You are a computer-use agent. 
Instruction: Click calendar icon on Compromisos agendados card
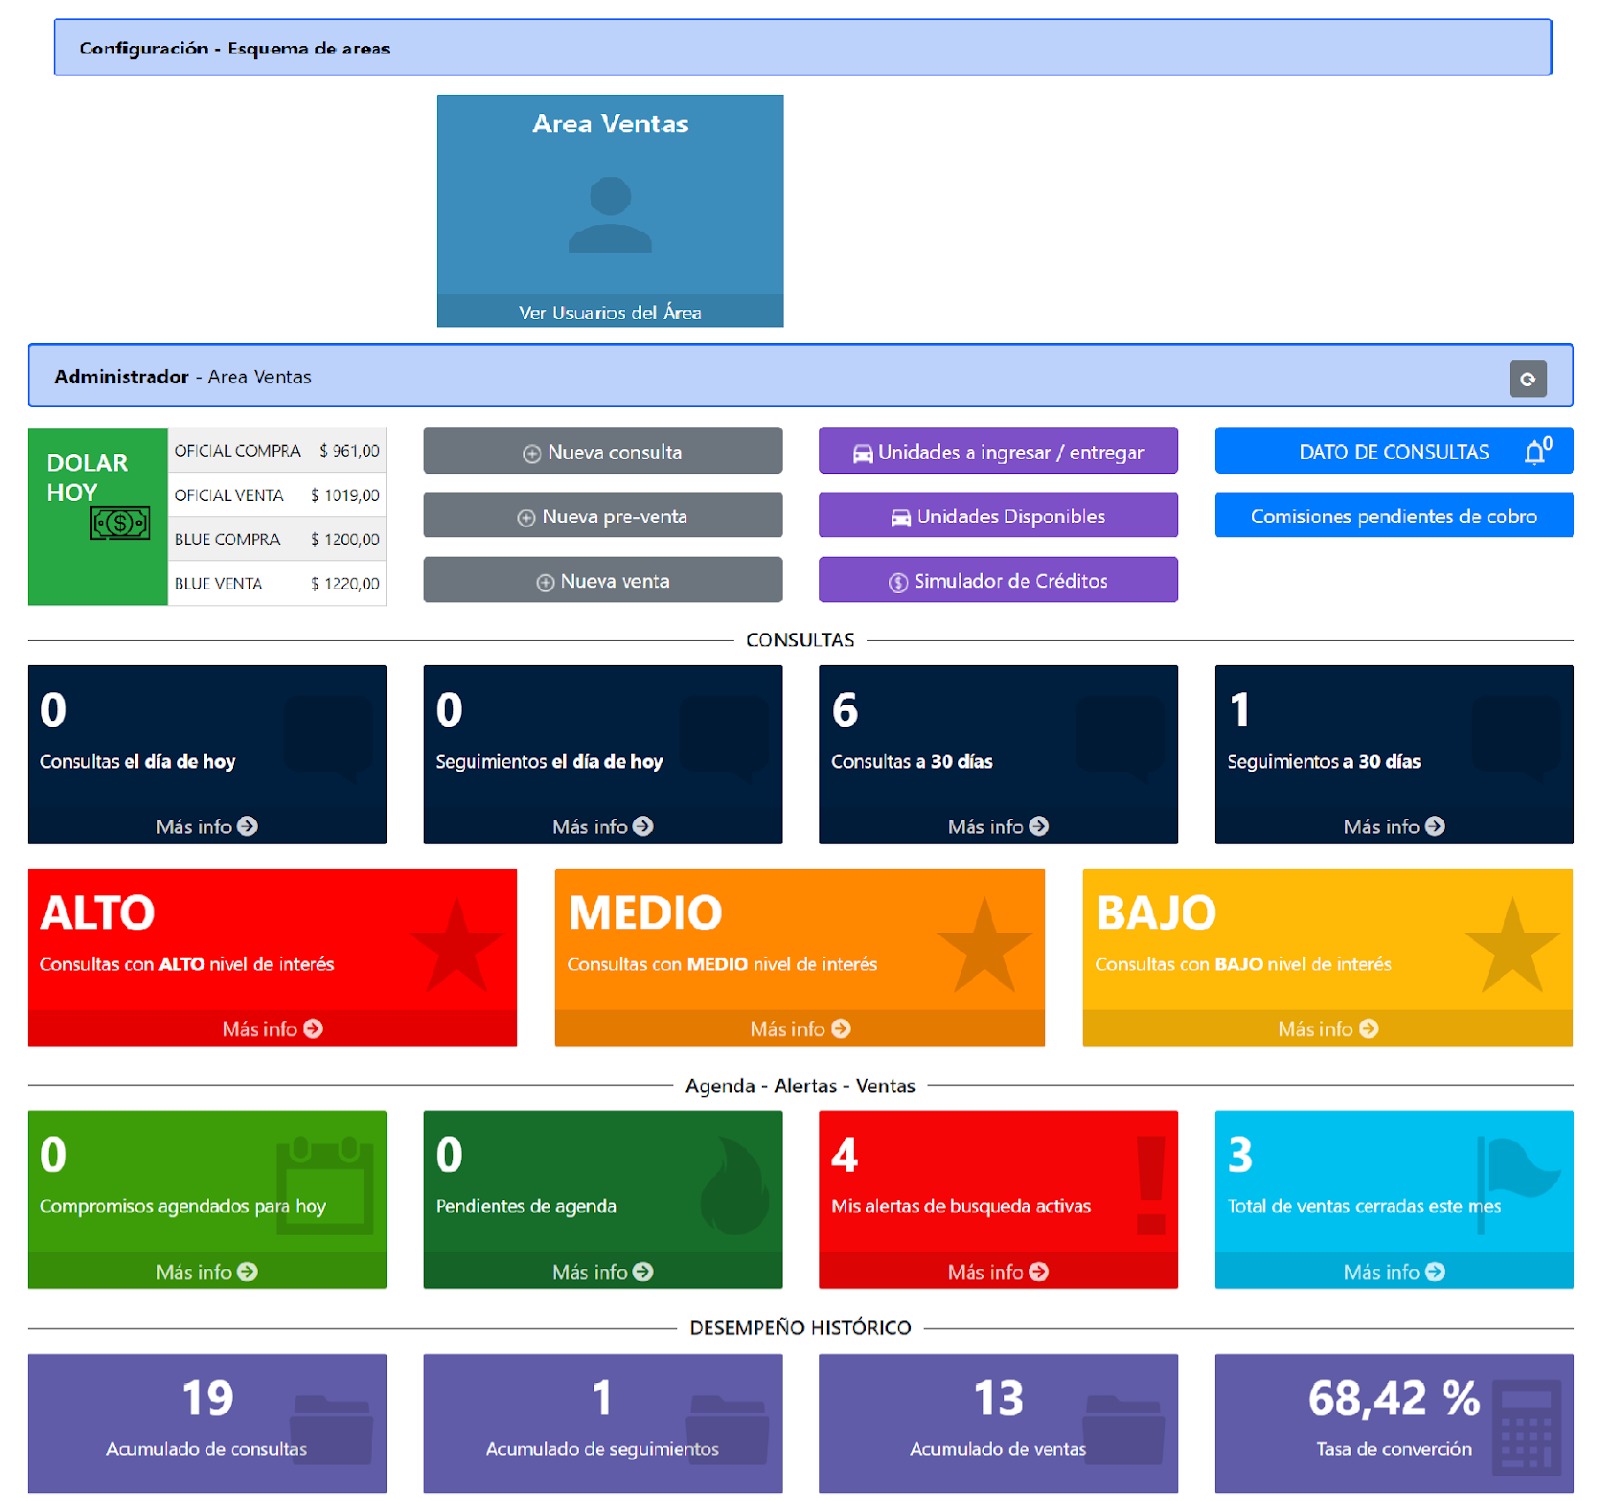pos(325,1185)
